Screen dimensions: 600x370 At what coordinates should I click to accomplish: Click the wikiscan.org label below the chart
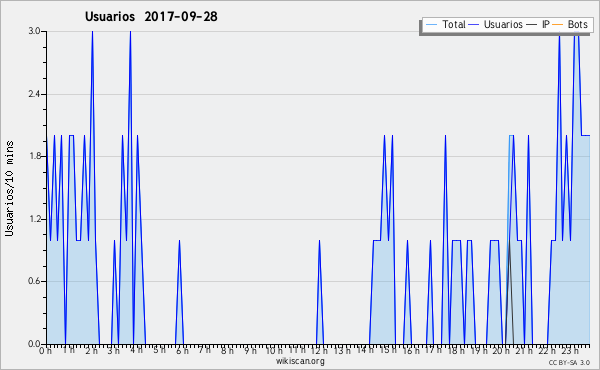tap(300, 361)
